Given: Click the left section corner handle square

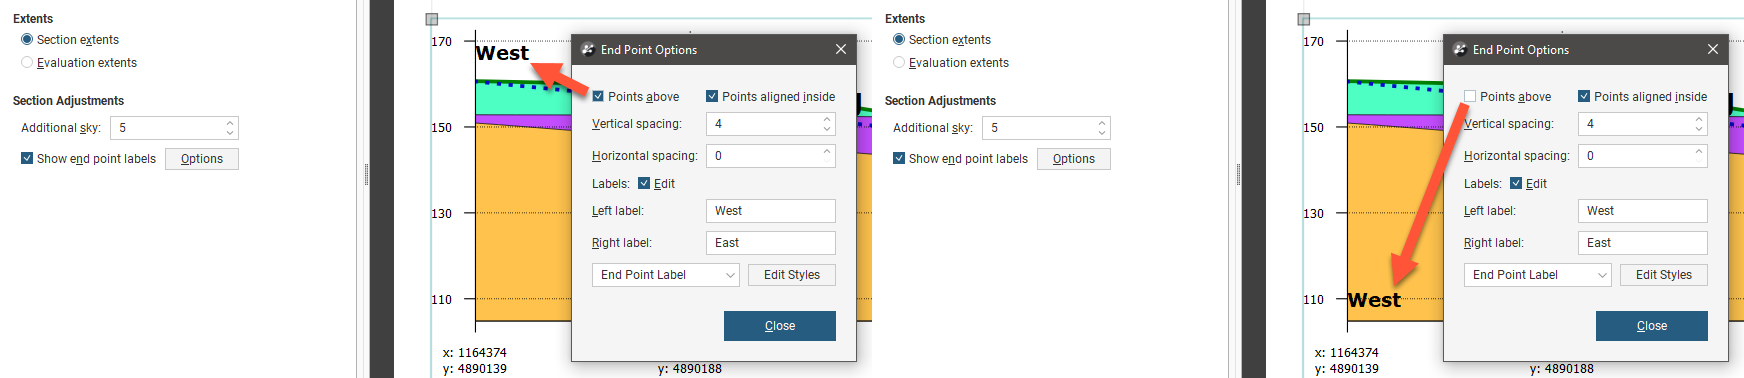Looking at the screenshot, I should click(x=432, y=19).
